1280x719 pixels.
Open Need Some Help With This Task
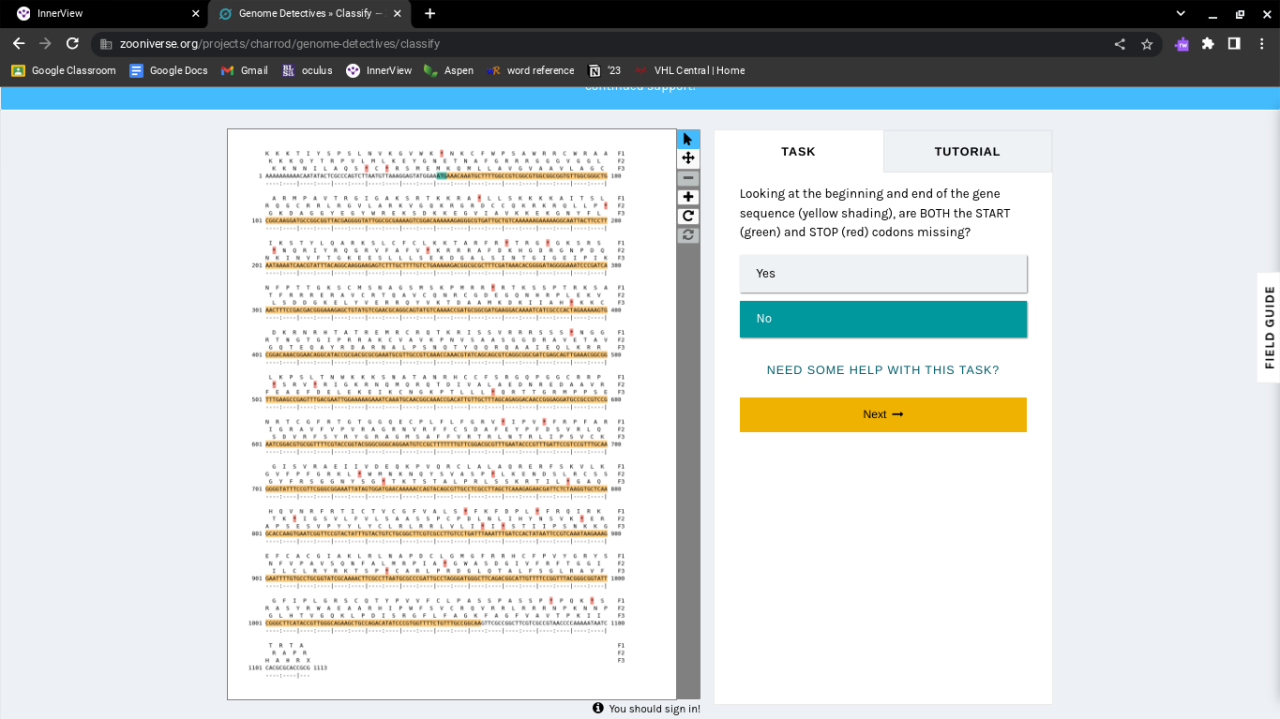point(883,370)
